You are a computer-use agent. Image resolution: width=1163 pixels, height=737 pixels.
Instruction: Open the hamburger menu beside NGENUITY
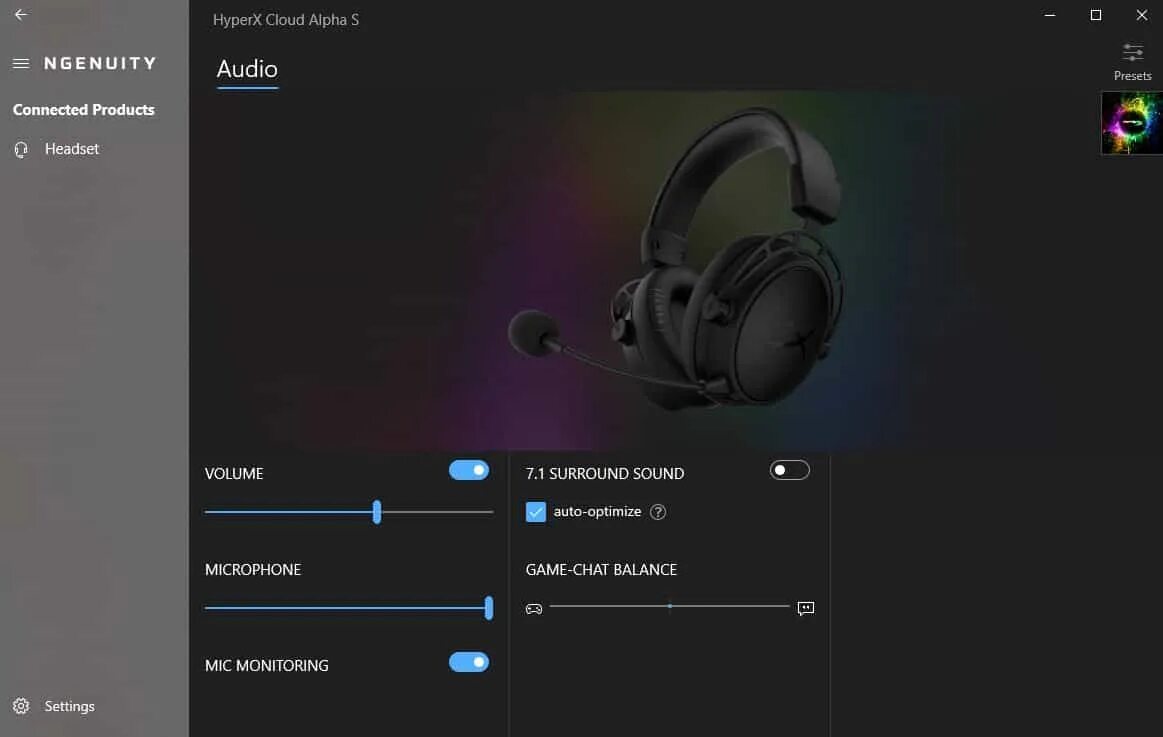click(x=21, y=64)
